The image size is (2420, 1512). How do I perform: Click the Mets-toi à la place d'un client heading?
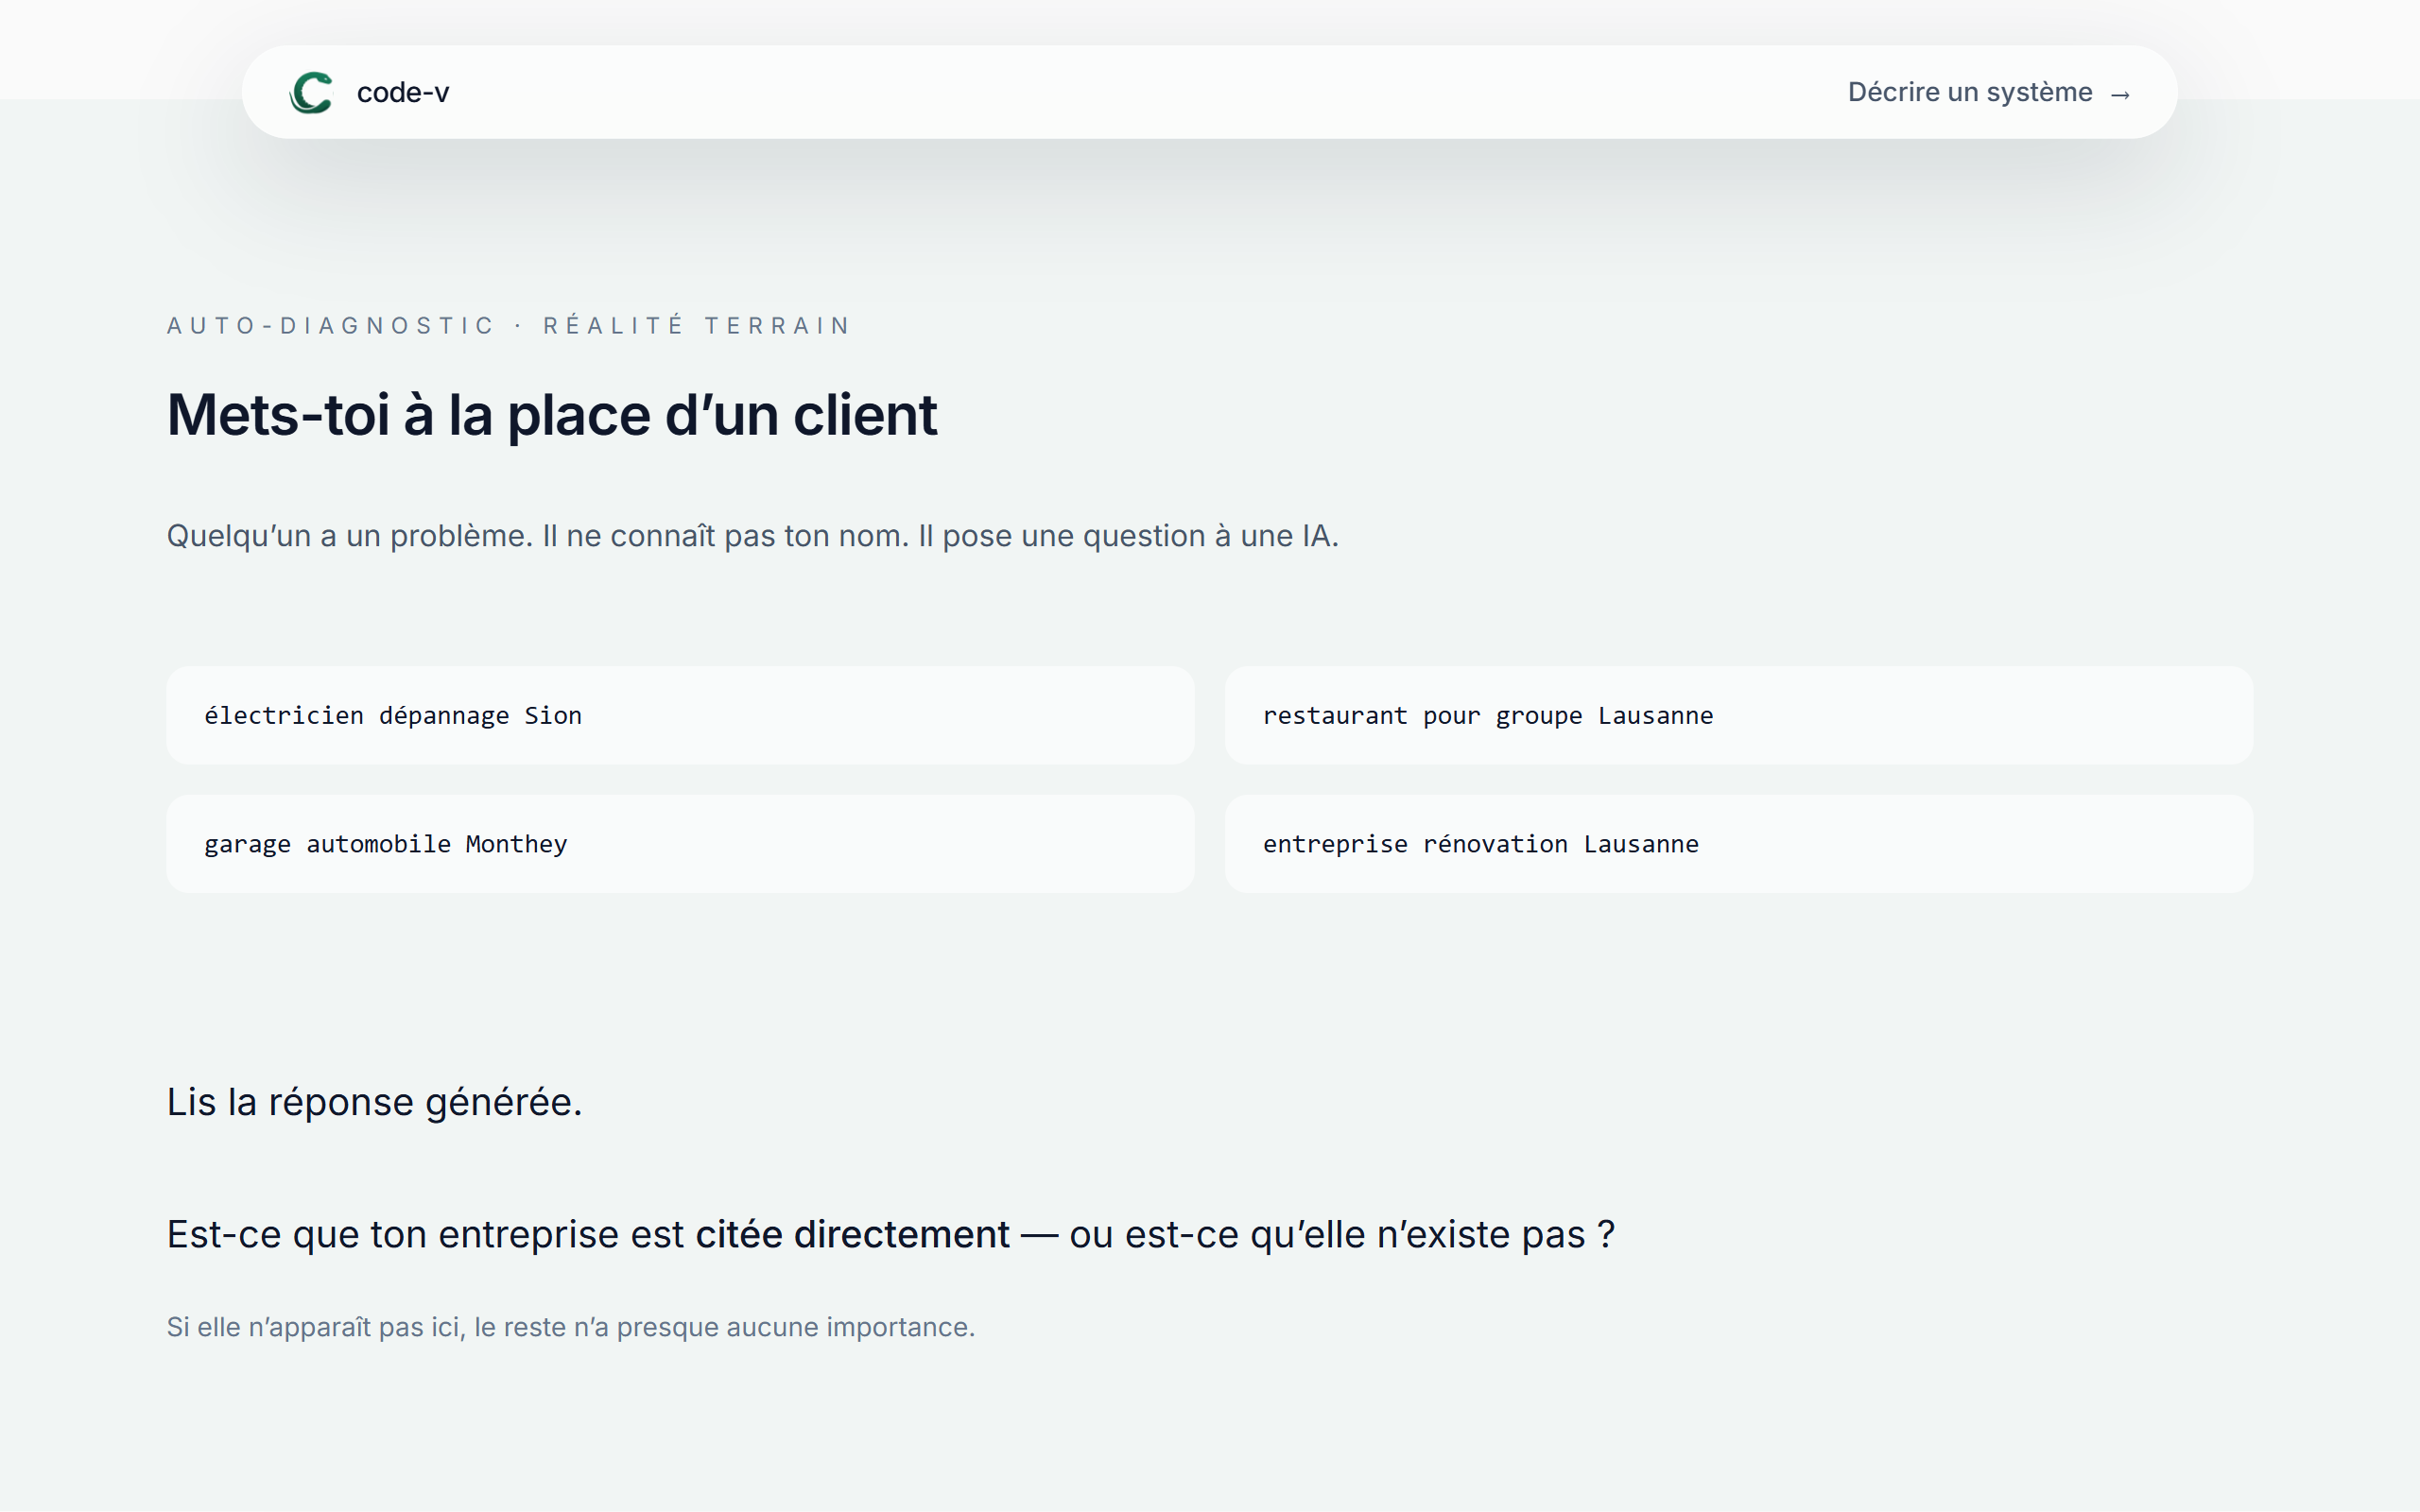(551, 415)
